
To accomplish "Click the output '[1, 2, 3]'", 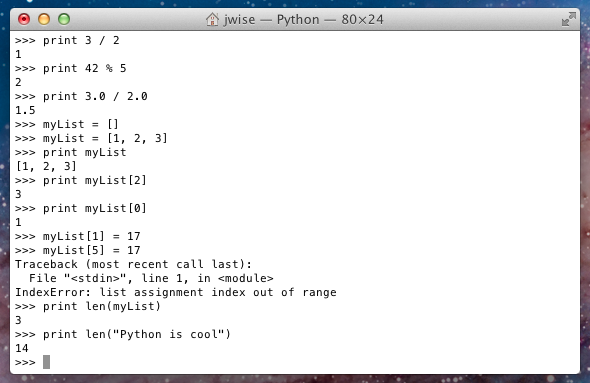I will pyautogui.click(x=46, y=166).
